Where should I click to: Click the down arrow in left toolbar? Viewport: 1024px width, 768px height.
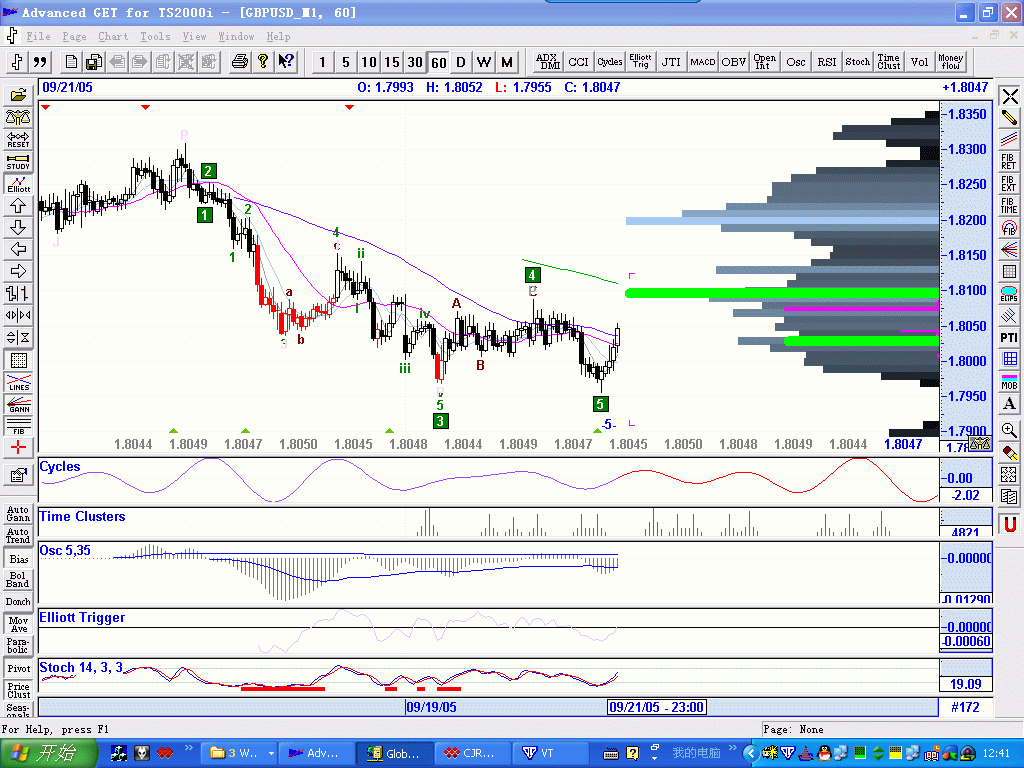18,227
